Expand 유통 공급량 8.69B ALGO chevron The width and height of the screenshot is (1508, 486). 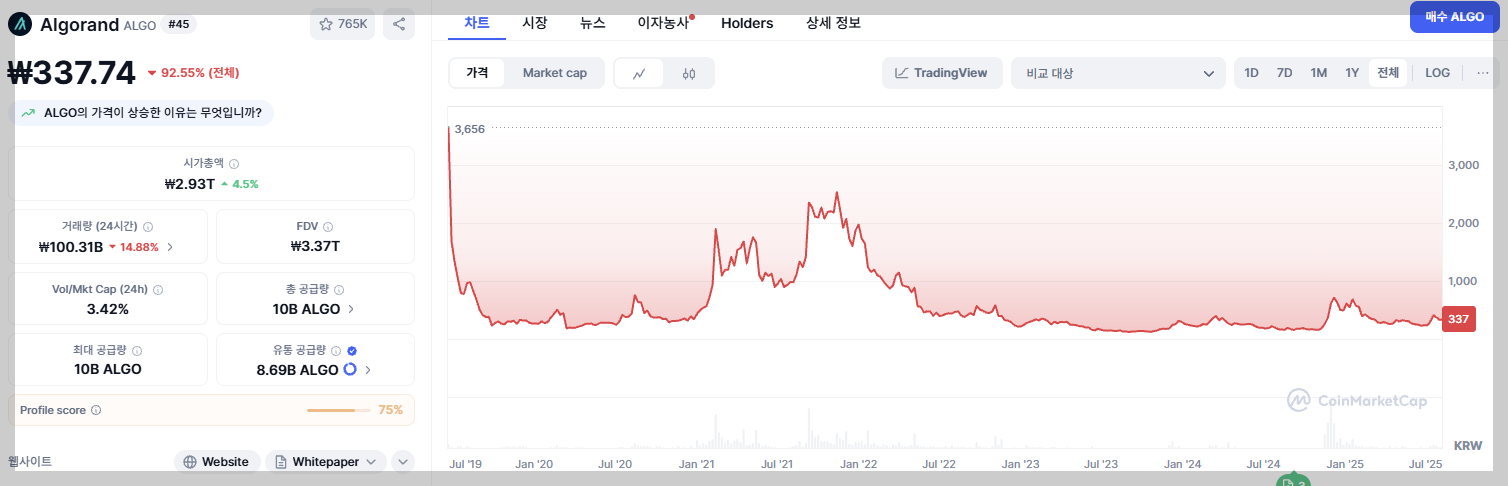(x=368, y=370)
